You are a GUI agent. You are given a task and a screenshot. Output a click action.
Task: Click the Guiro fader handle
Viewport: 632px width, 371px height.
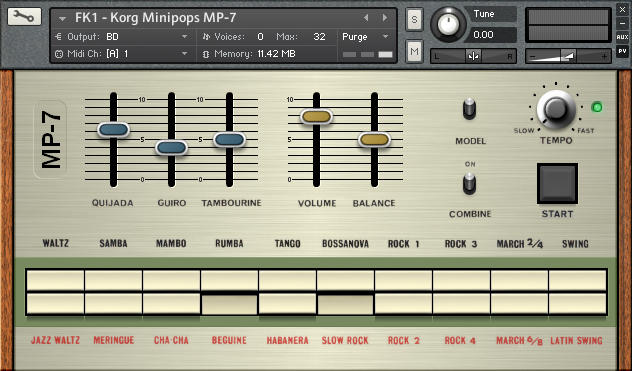[x=171, y=148]
